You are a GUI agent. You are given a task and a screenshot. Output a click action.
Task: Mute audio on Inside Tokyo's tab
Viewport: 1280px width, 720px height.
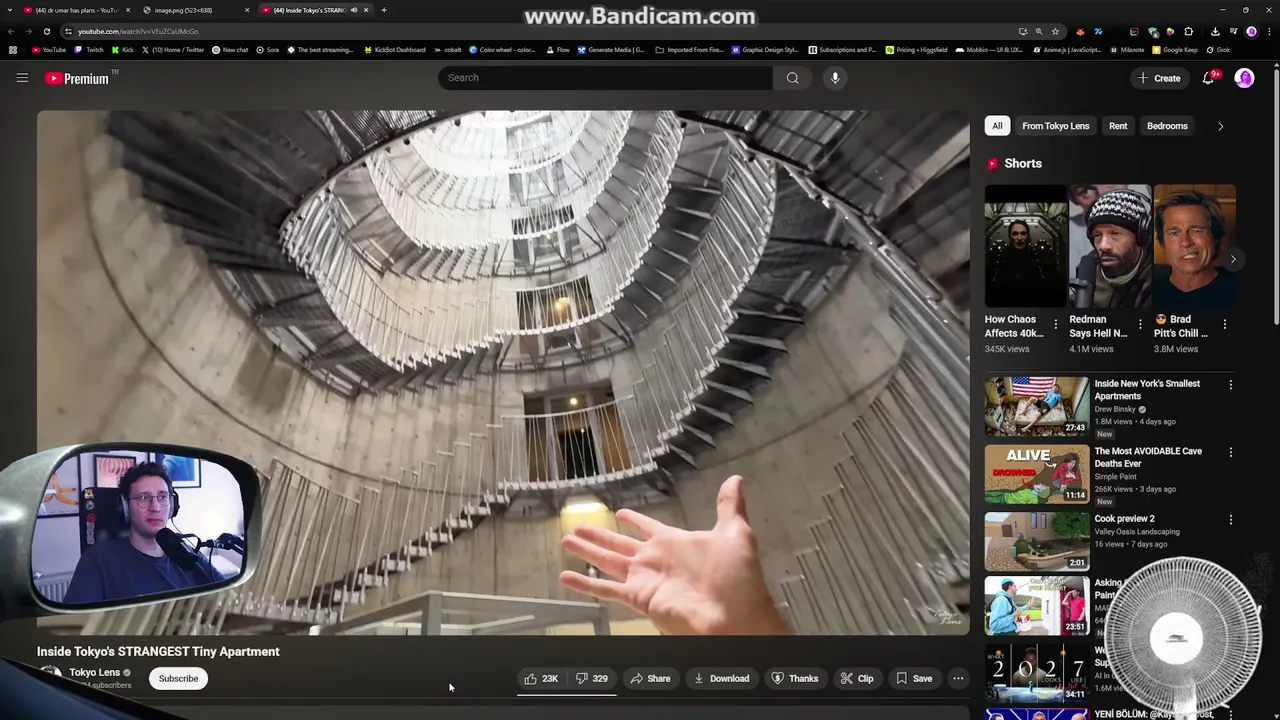(353, 10)
